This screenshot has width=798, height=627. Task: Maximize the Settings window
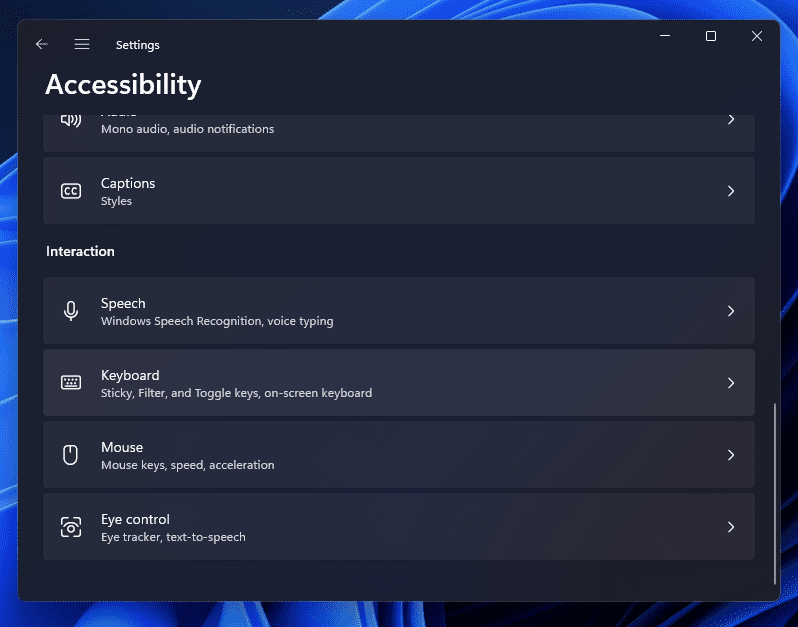point(711,36)
